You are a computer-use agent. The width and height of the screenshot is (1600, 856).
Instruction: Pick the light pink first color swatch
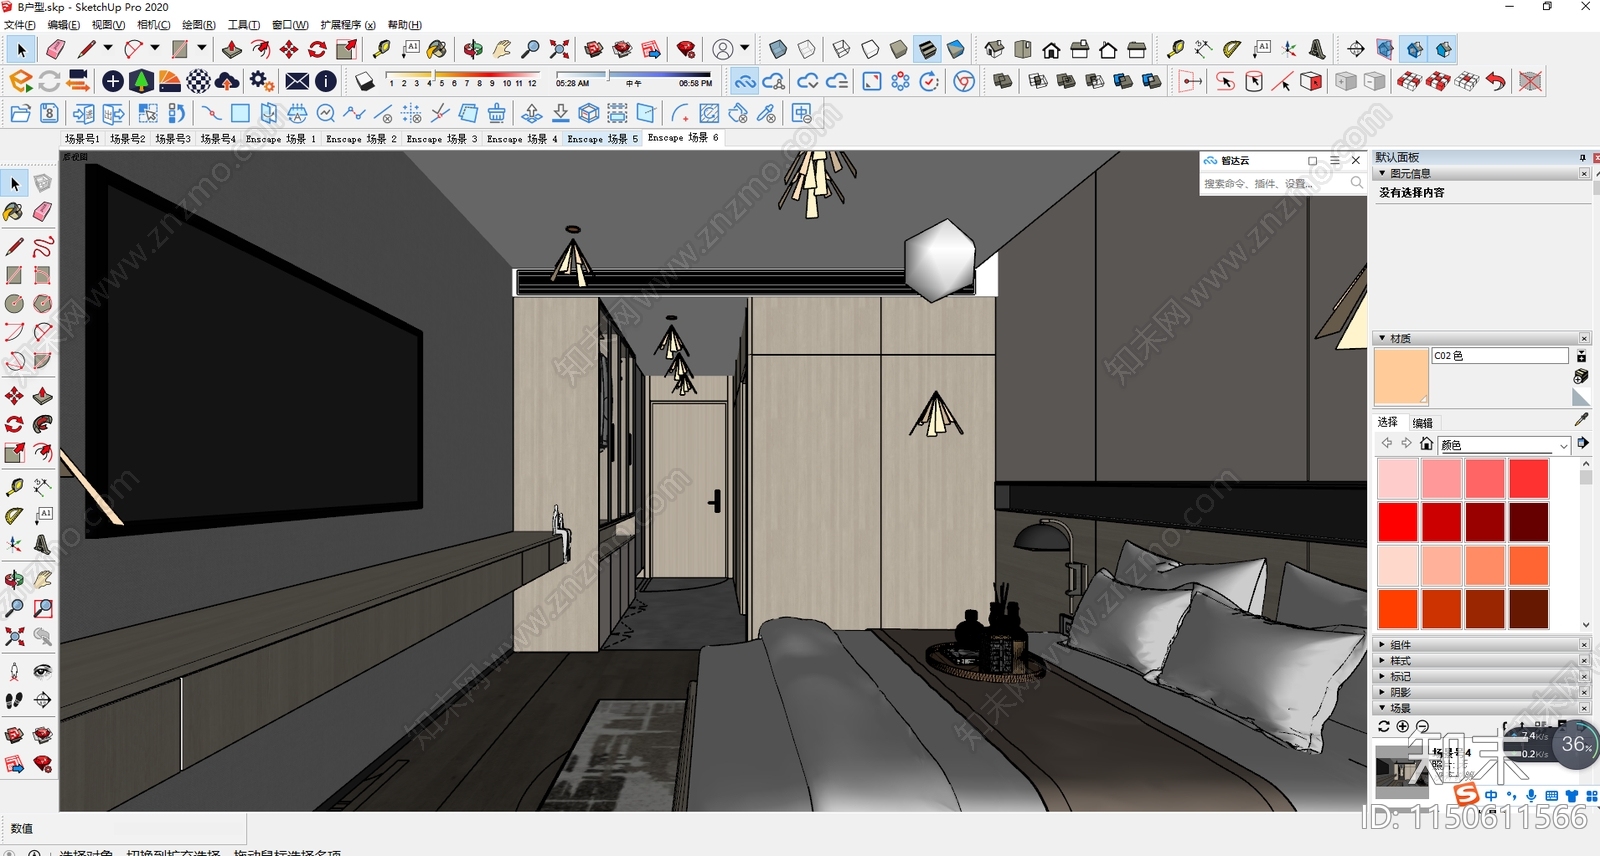click(1397, 479)
